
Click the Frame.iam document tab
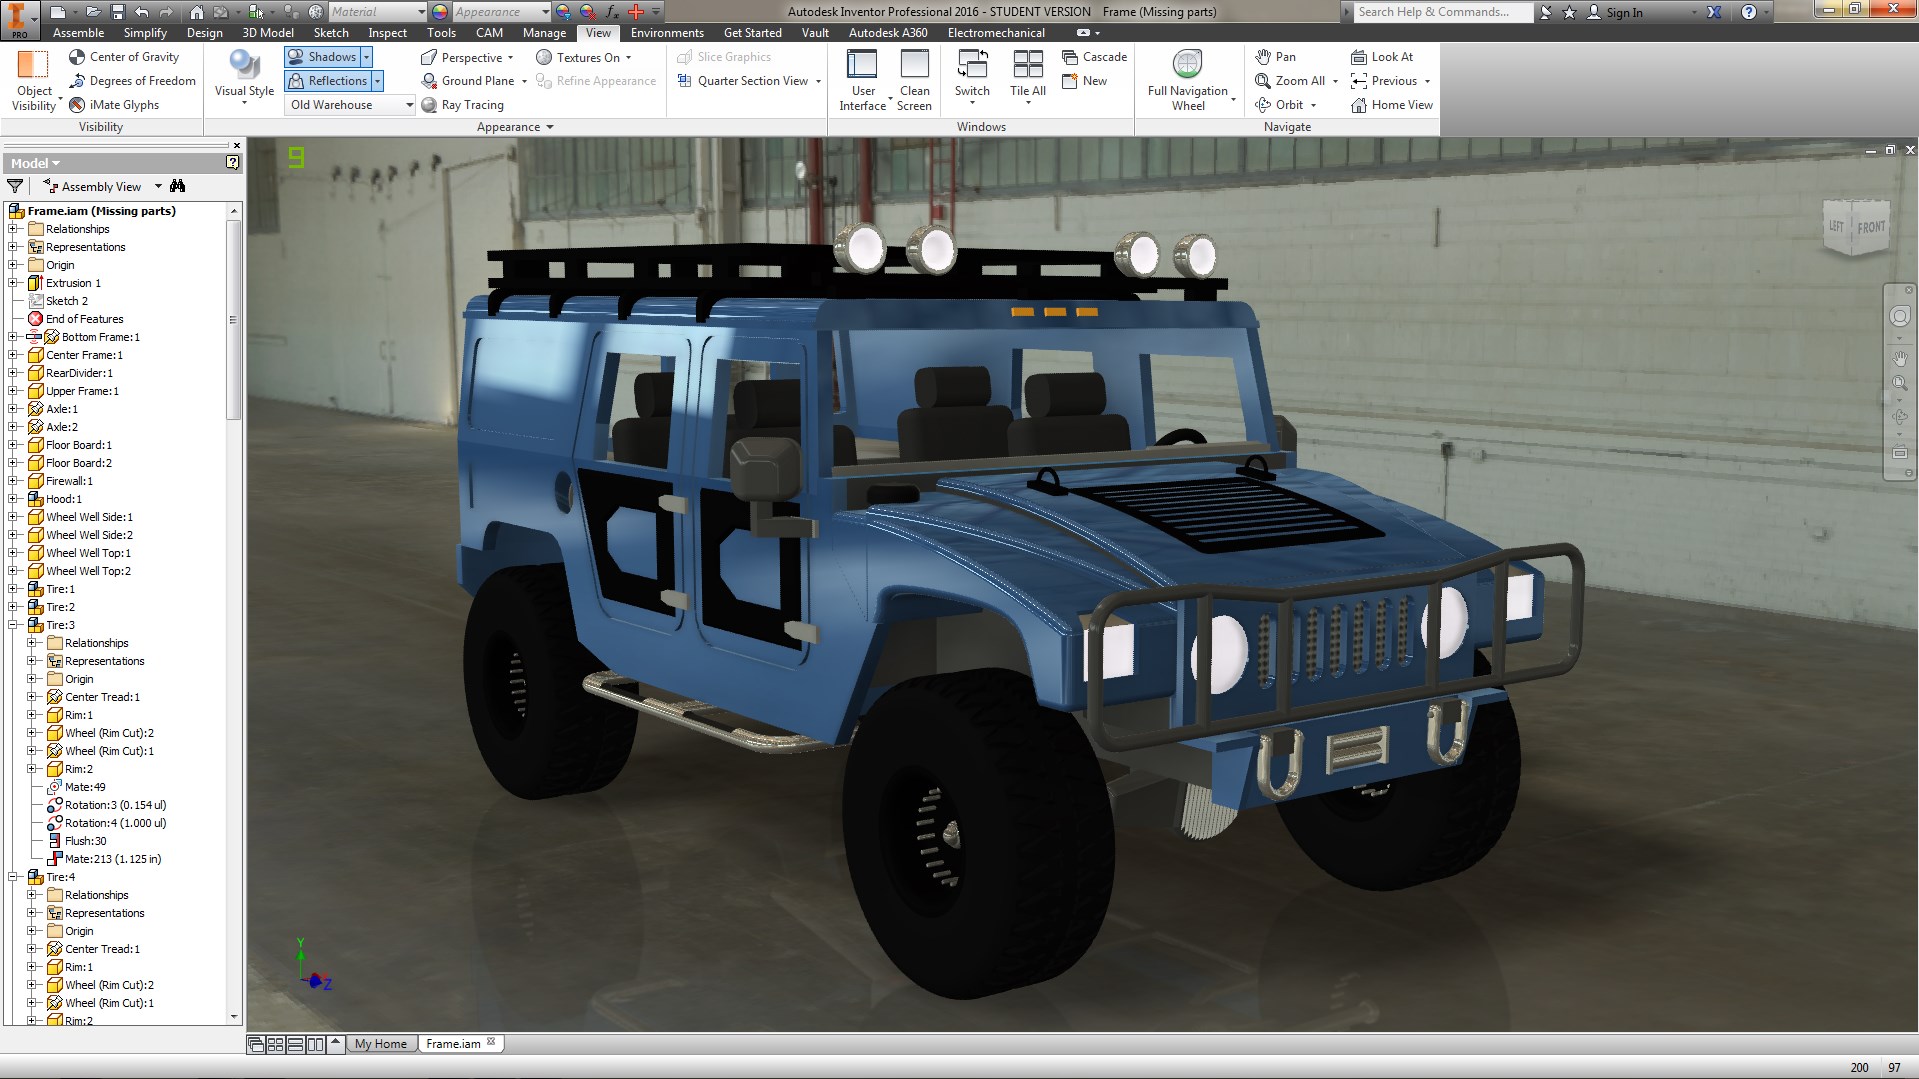coord(460,1043)
